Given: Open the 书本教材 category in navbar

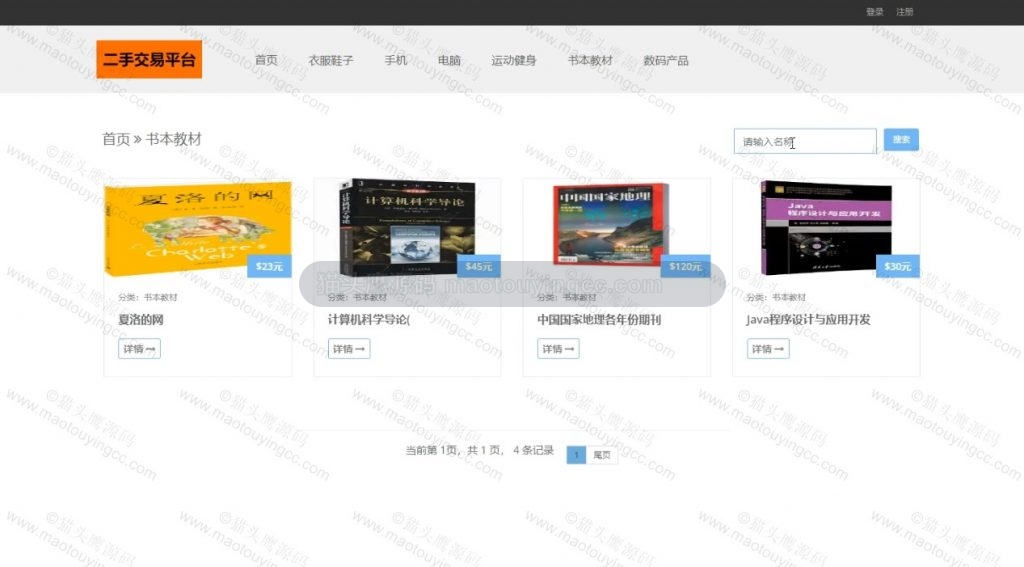Looking at the screenshot, I should (590, 60).
